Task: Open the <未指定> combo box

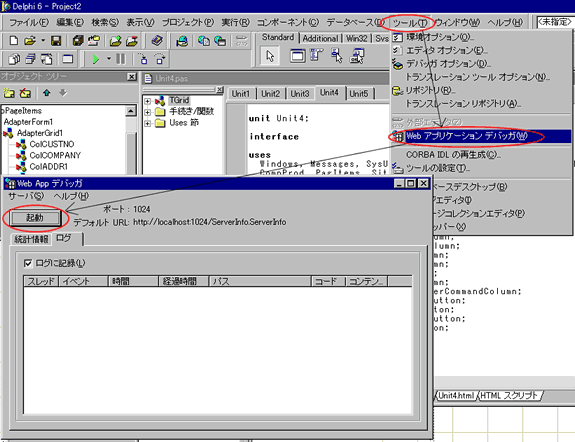Action: pos(555,22)
